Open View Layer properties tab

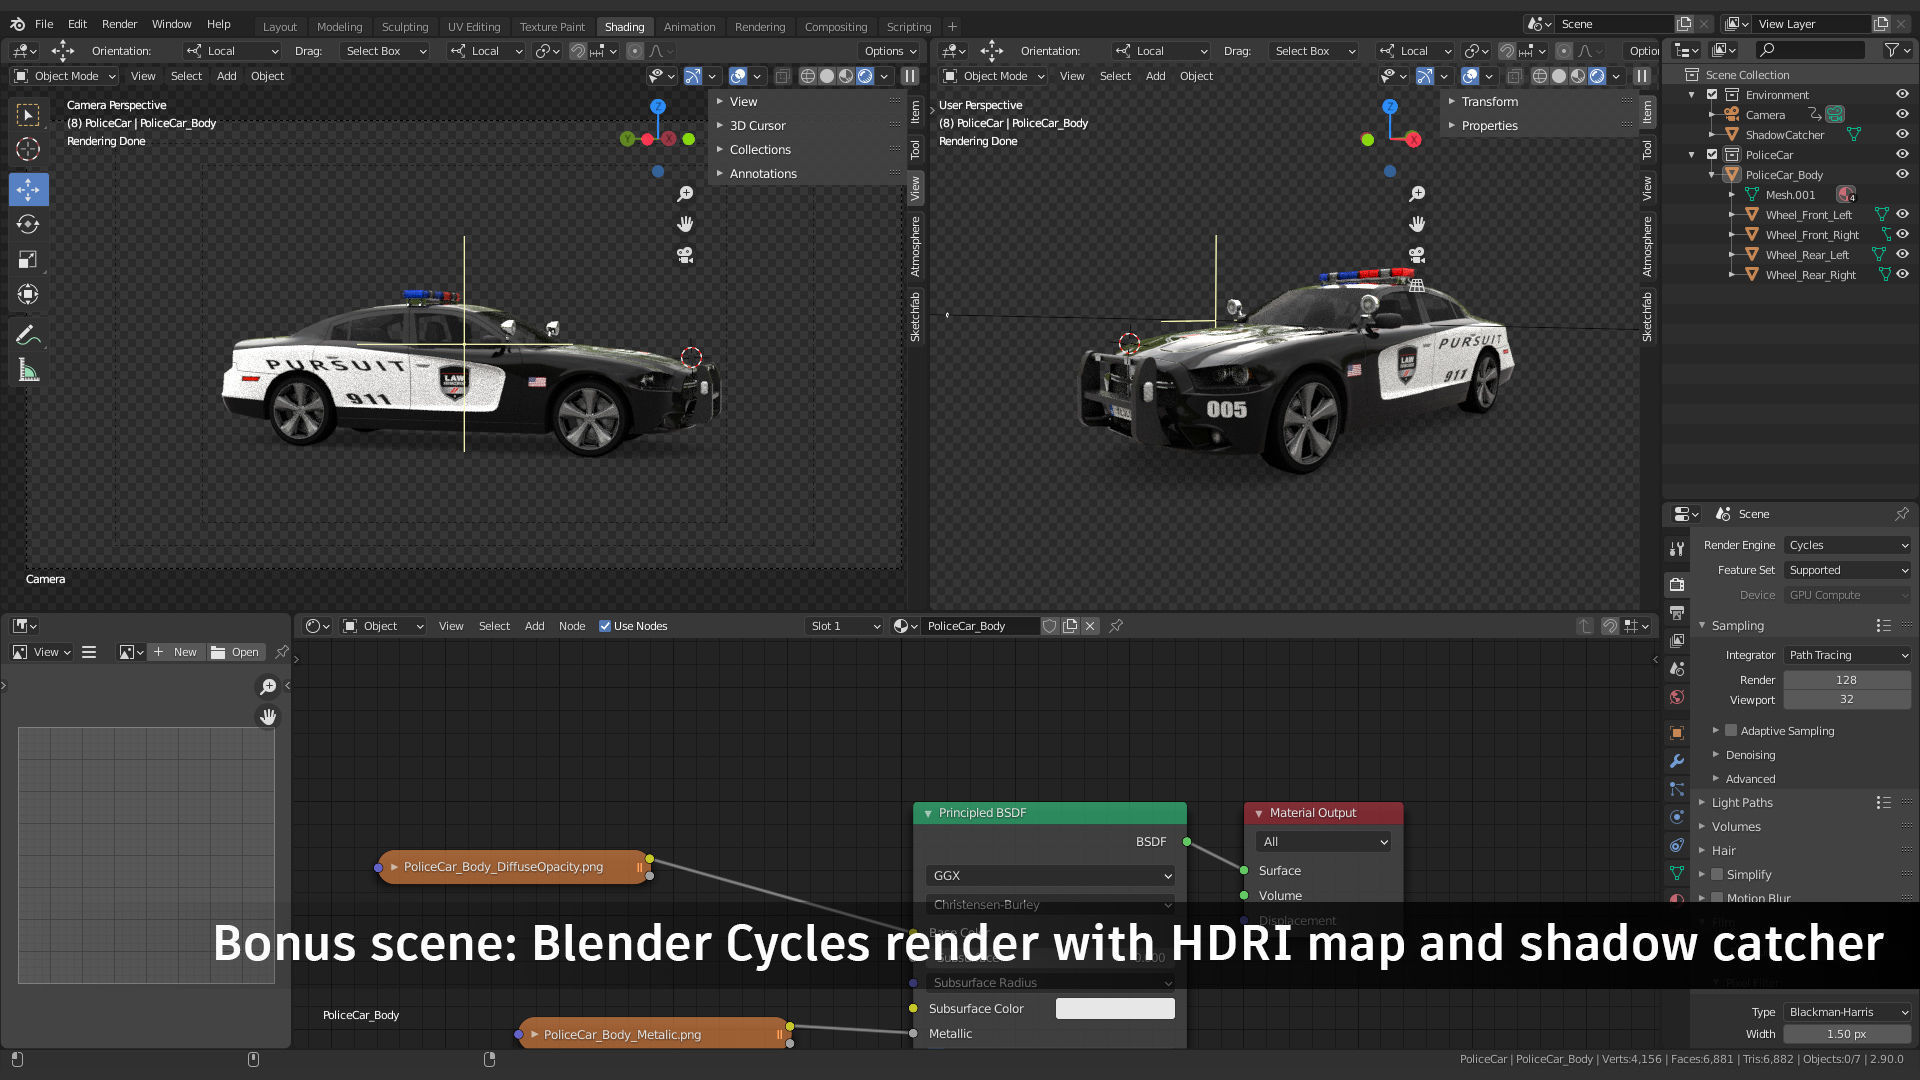coord(1677,640)
